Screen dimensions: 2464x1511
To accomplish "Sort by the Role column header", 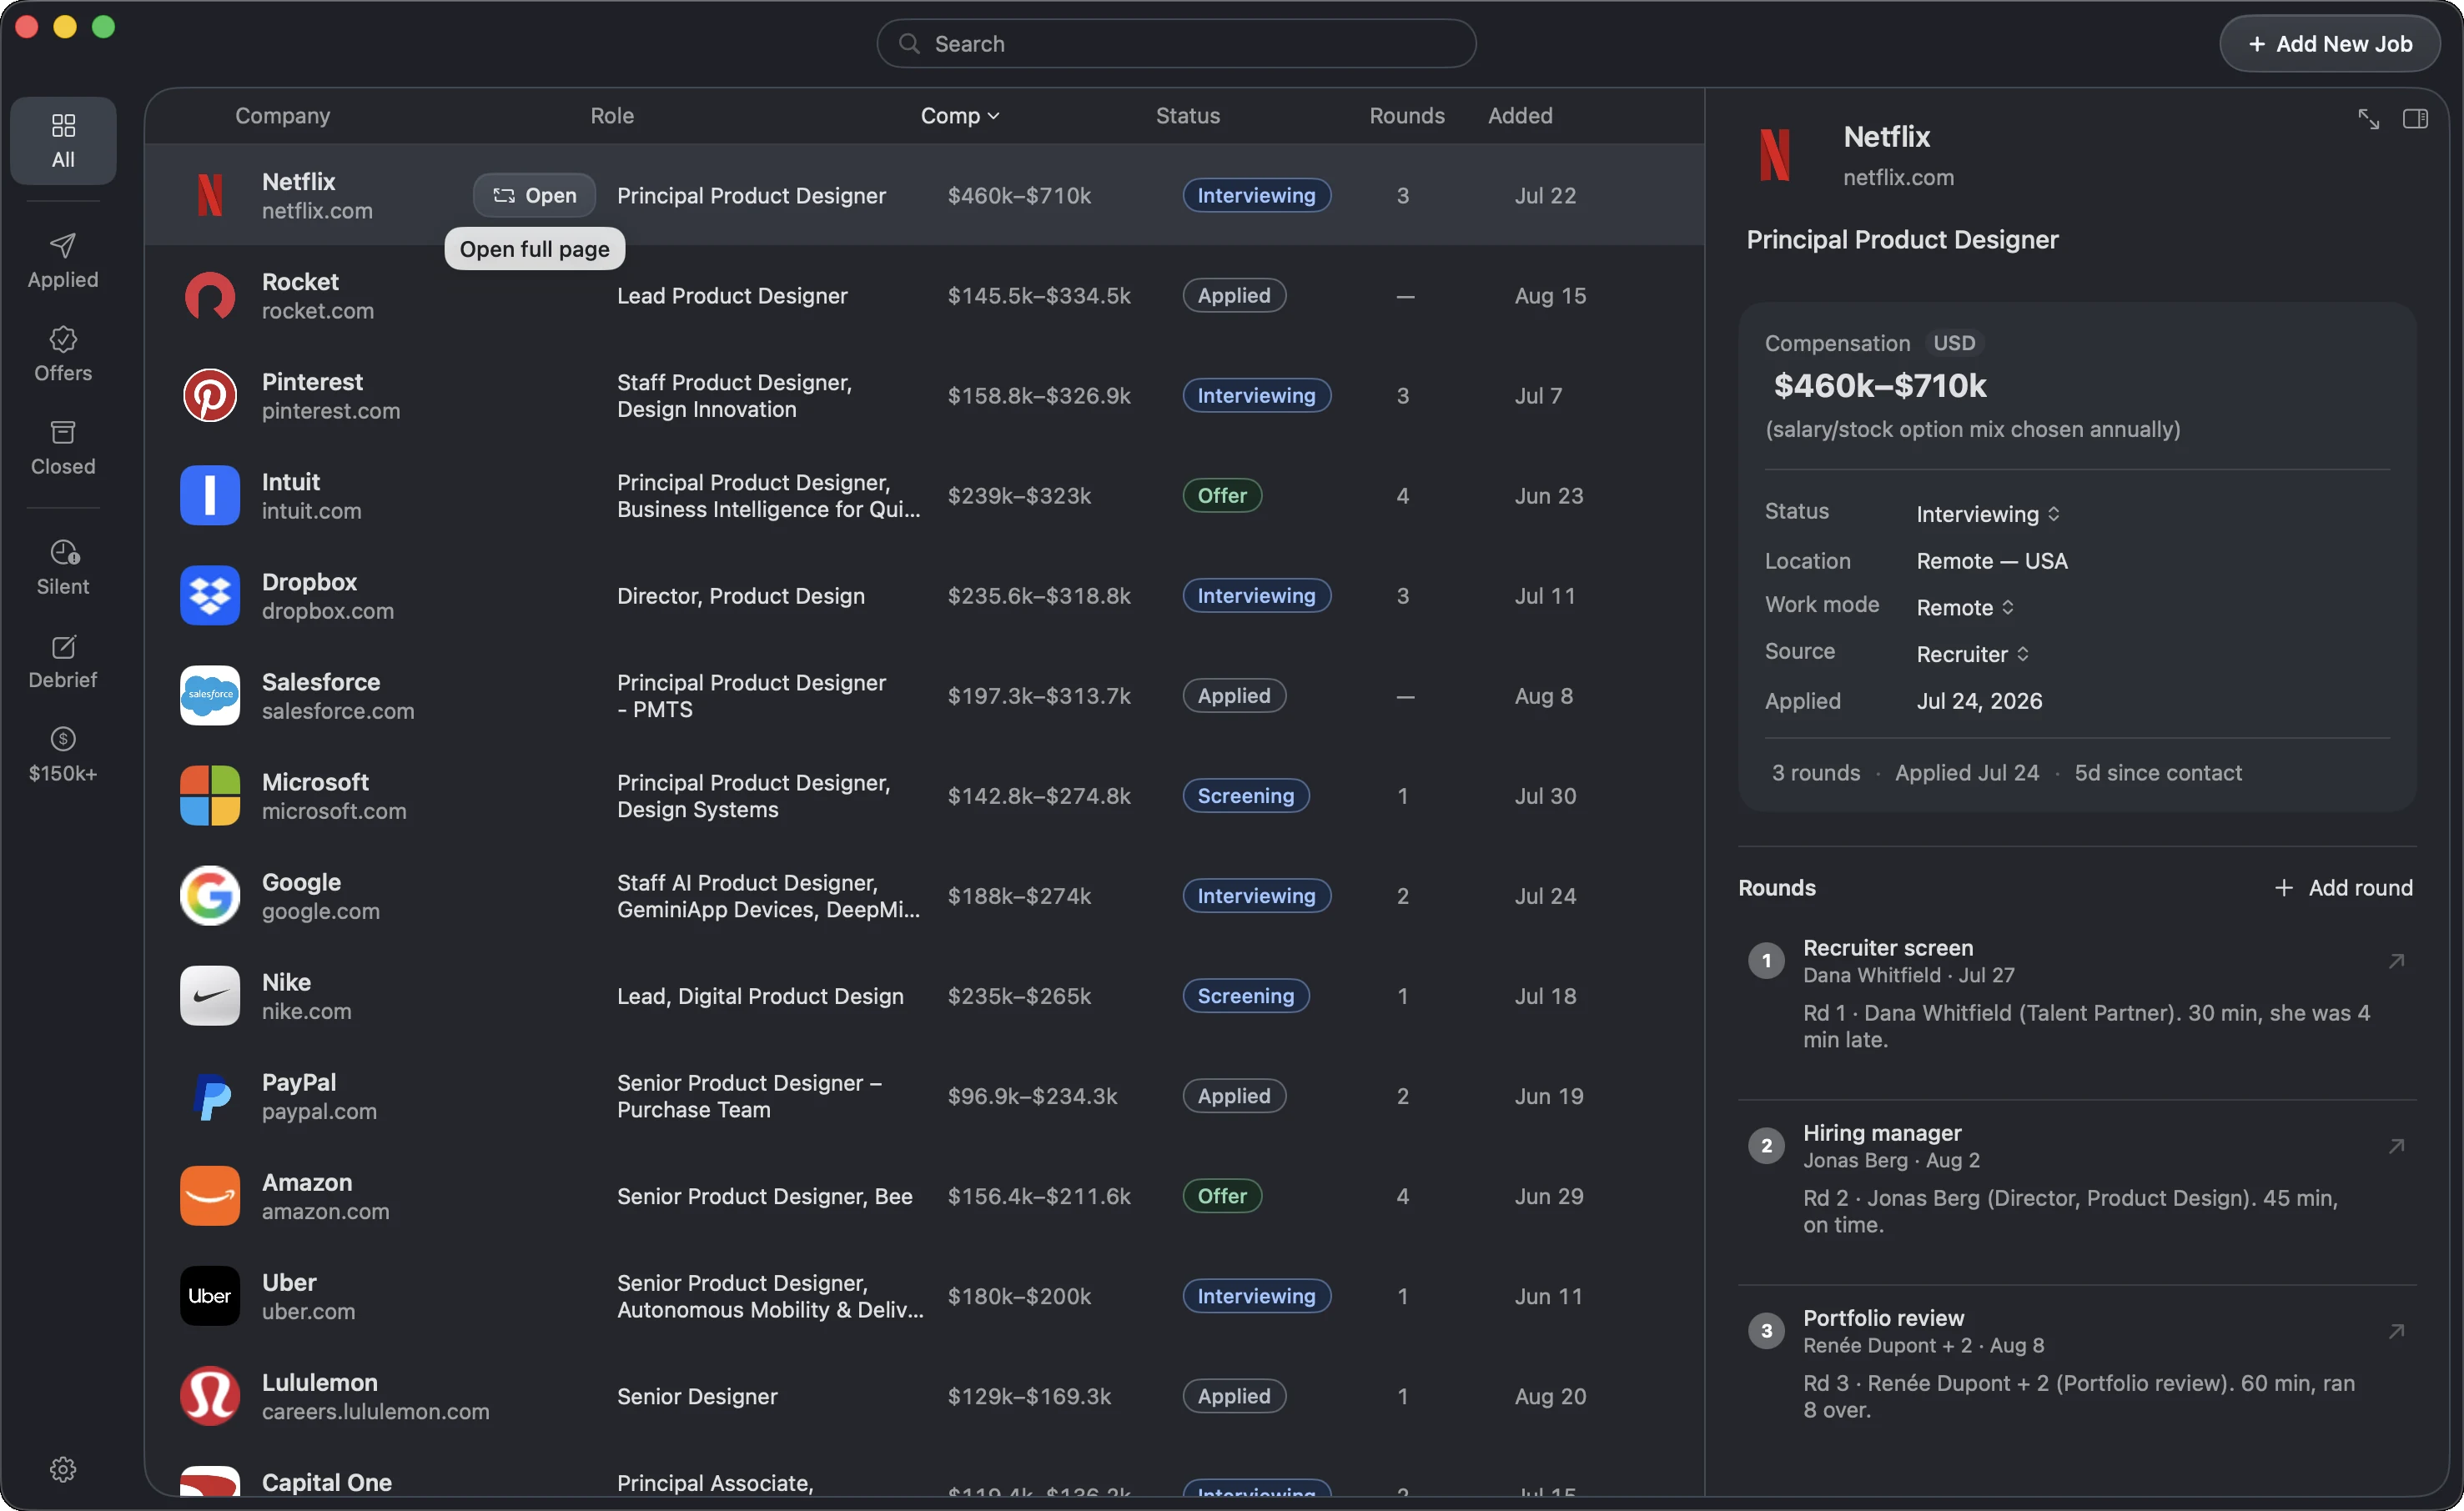I will (612, 116).
